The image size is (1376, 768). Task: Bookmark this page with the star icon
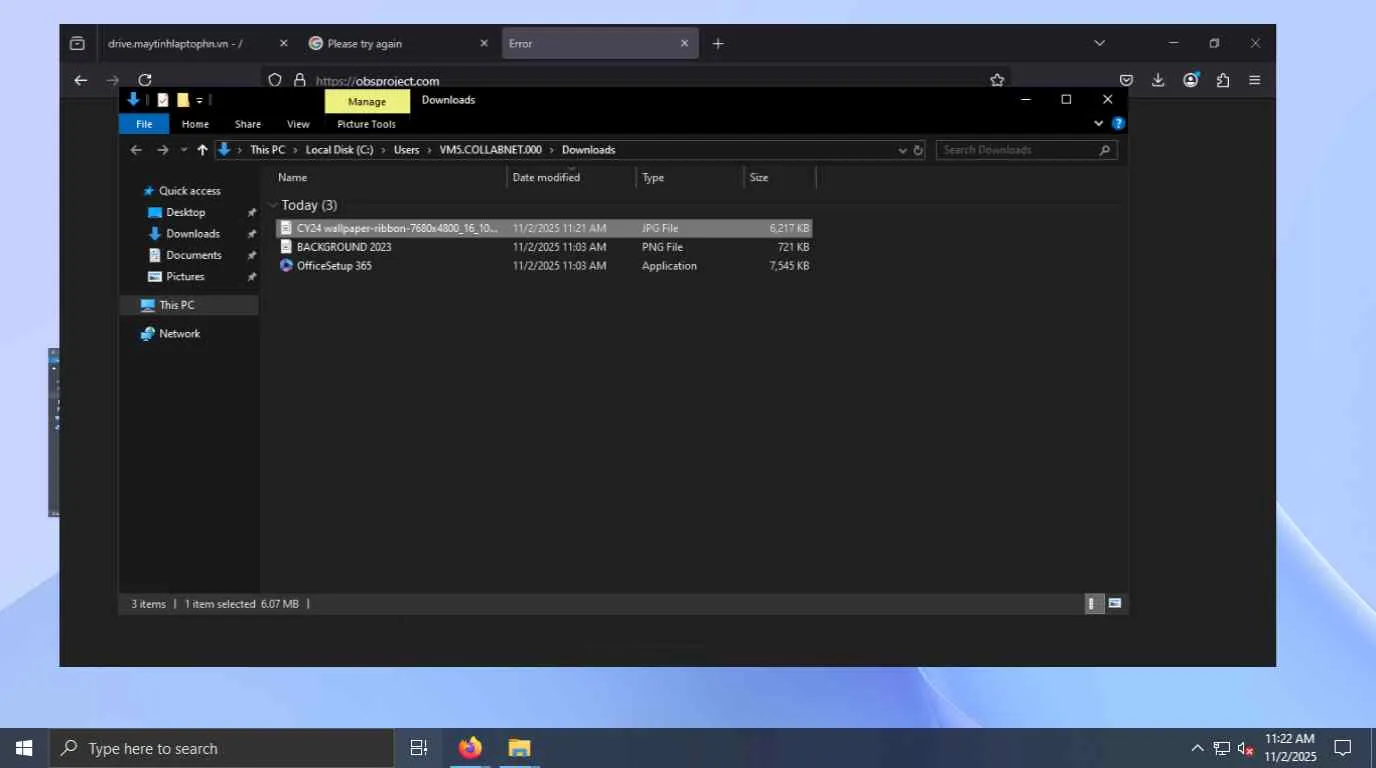click(997, 80)
